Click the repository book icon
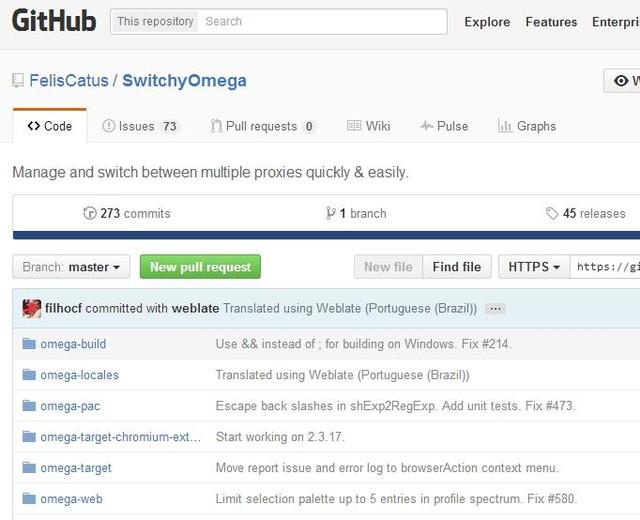This screenshot has width=640, height=520. 19,81
